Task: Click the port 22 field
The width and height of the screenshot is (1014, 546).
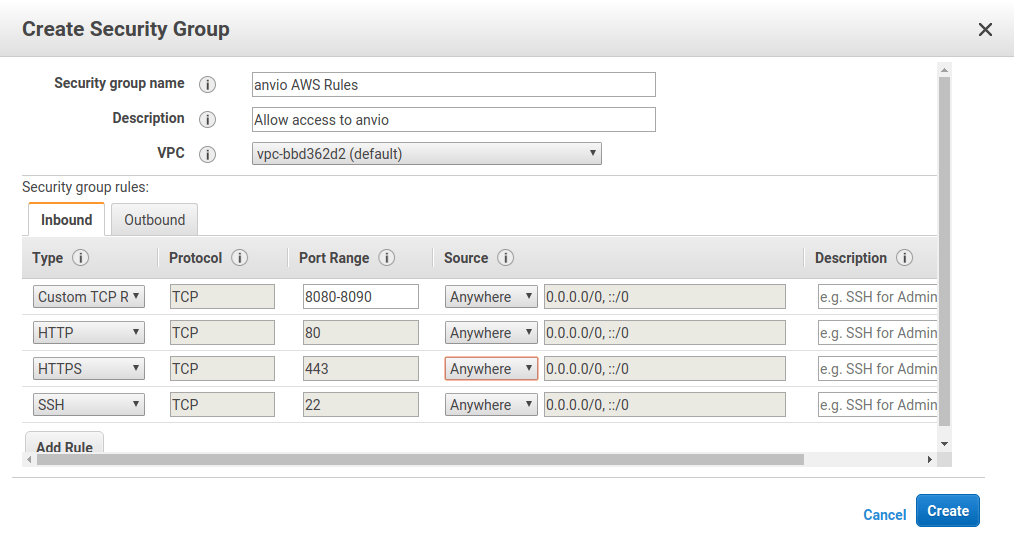Action: 360,404
